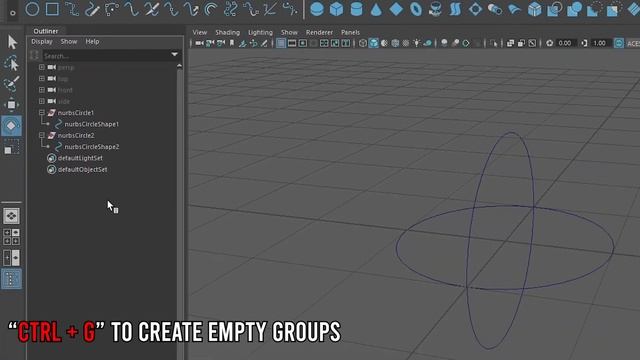Select defaultObjectSet in the Outliner
Screen dimensions: 640x360
click(x=82, y=169)
